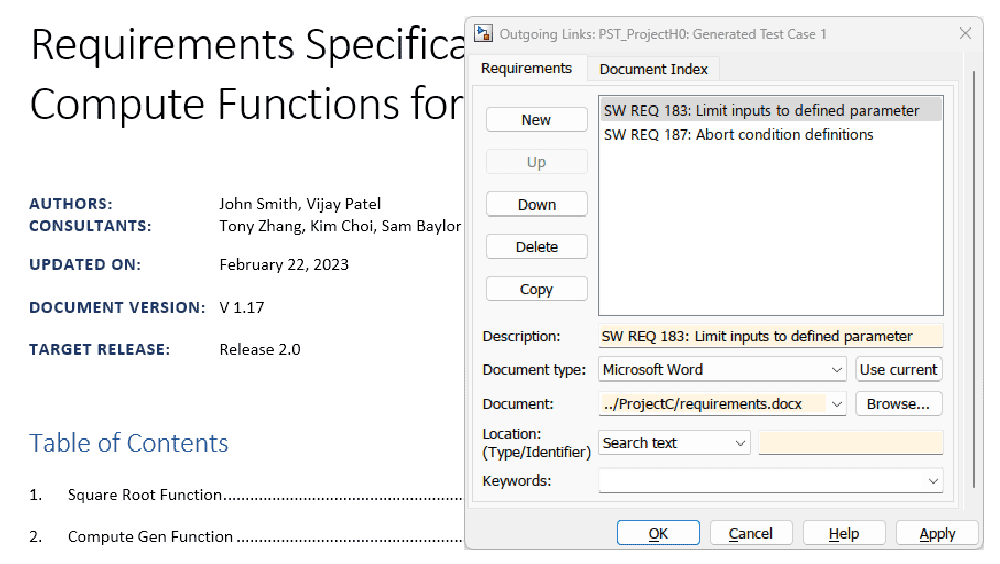1000x564 pixels.
Task: Confirm with the OK button
Action: click(658, 534)
